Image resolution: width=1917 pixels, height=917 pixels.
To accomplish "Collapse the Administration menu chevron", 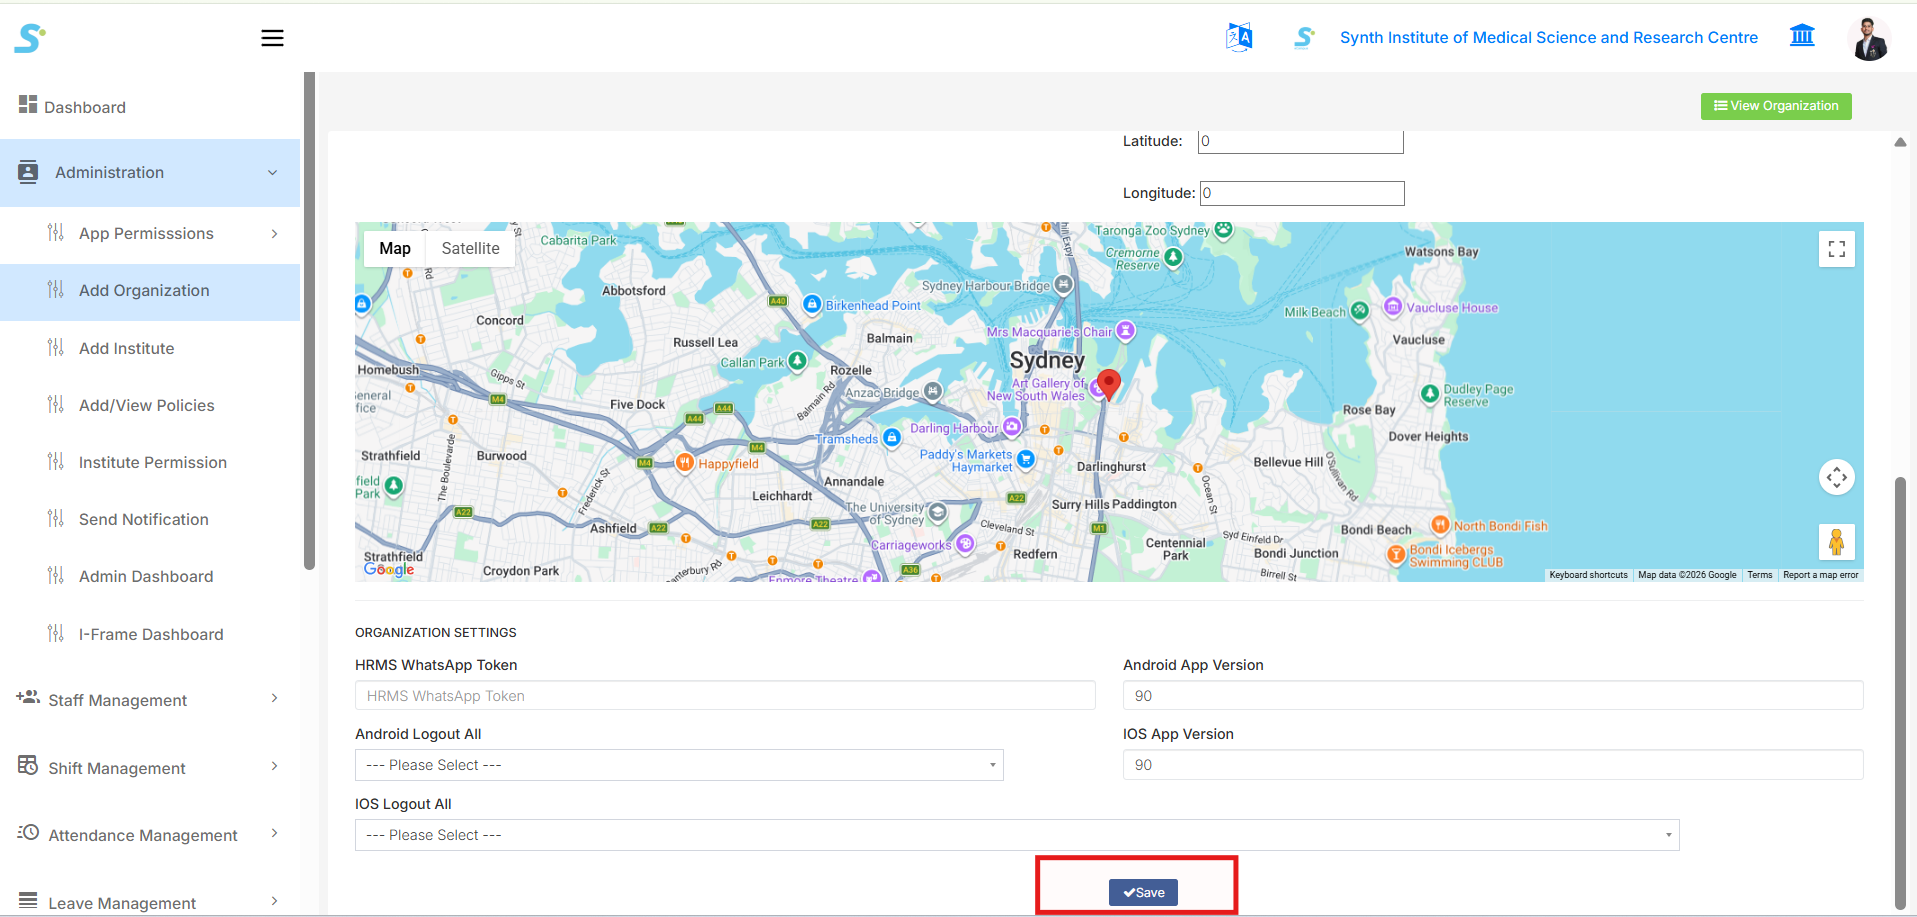I will (x=272, y=173).
